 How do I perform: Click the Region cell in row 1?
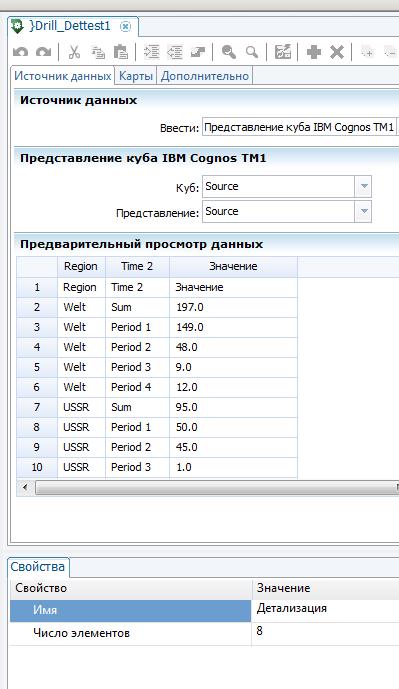81,287
